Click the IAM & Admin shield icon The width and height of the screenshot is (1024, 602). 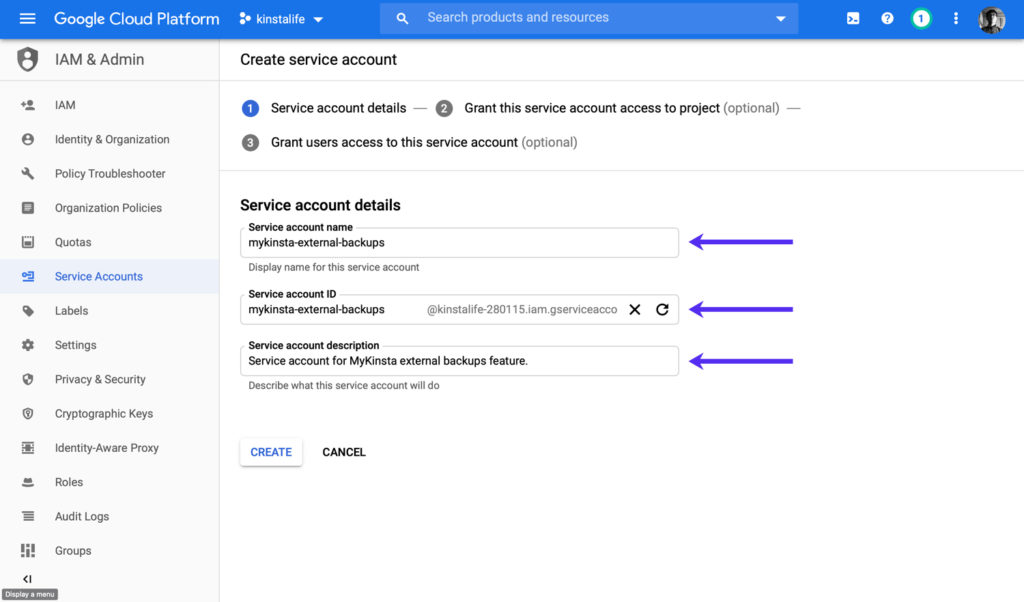29,59
